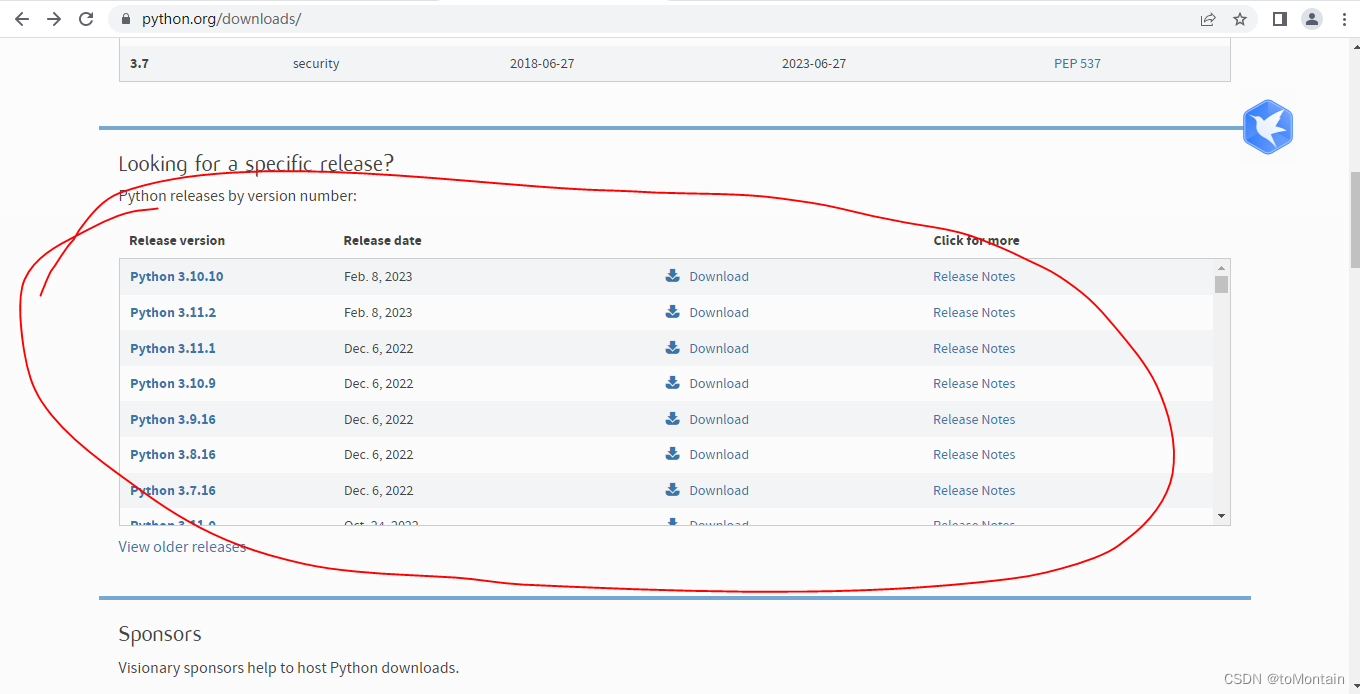This screenshot has height=694, width=1360.
Task: Click release list scrollbar up arrow
Action: [1221, 268]
